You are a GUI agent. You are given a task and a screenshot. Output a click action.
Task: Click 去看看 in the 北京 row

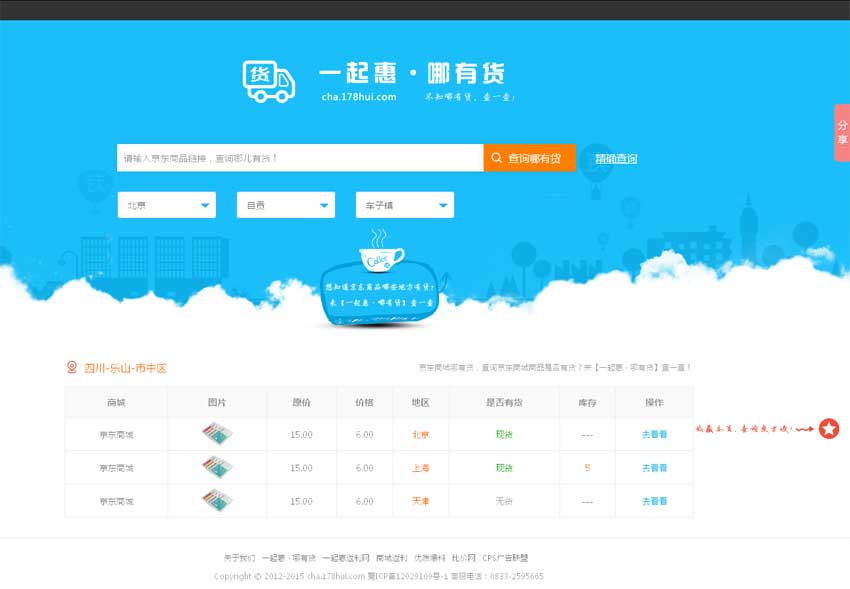tap(654, 435)
